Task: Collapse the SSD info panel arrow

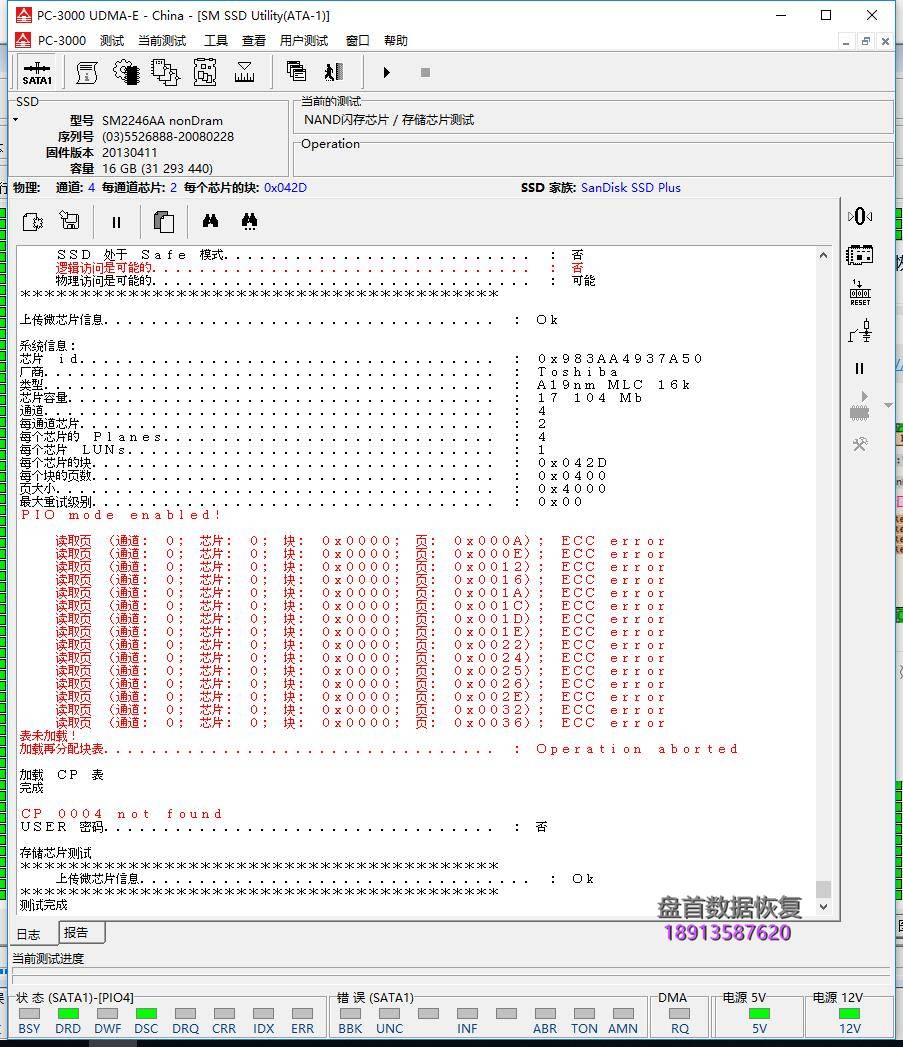Action: (15, 120)
